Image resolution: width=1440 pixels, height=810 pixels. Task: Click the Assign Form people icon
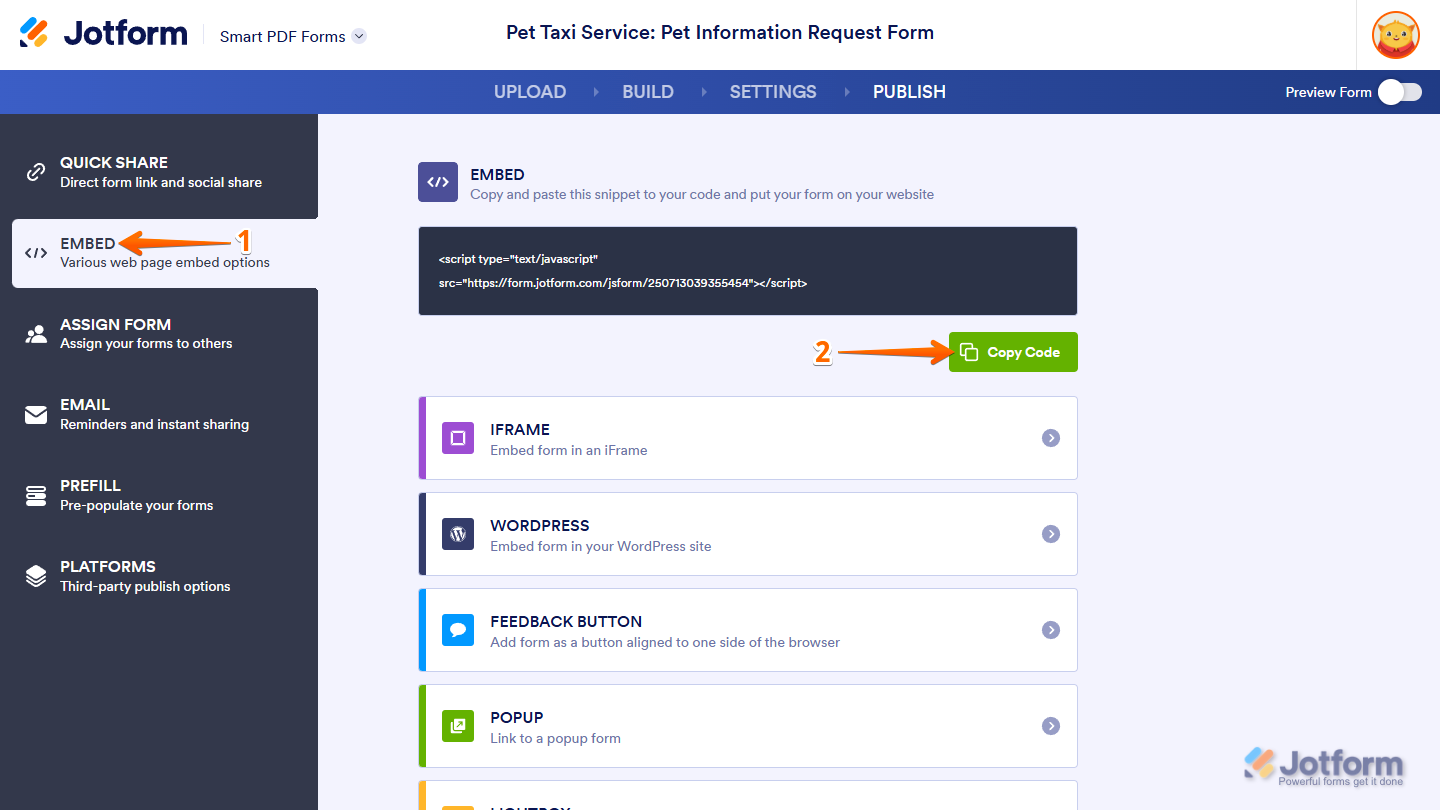36,334
